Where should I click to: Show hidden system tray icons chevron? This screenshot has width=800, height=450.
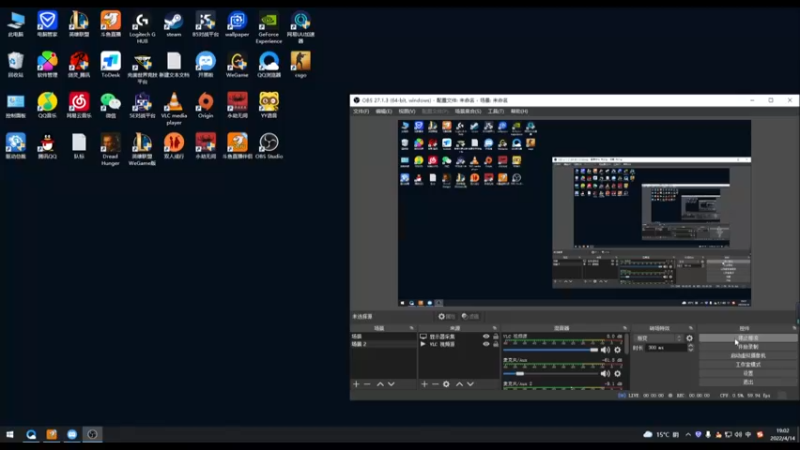tap(688, 435)
